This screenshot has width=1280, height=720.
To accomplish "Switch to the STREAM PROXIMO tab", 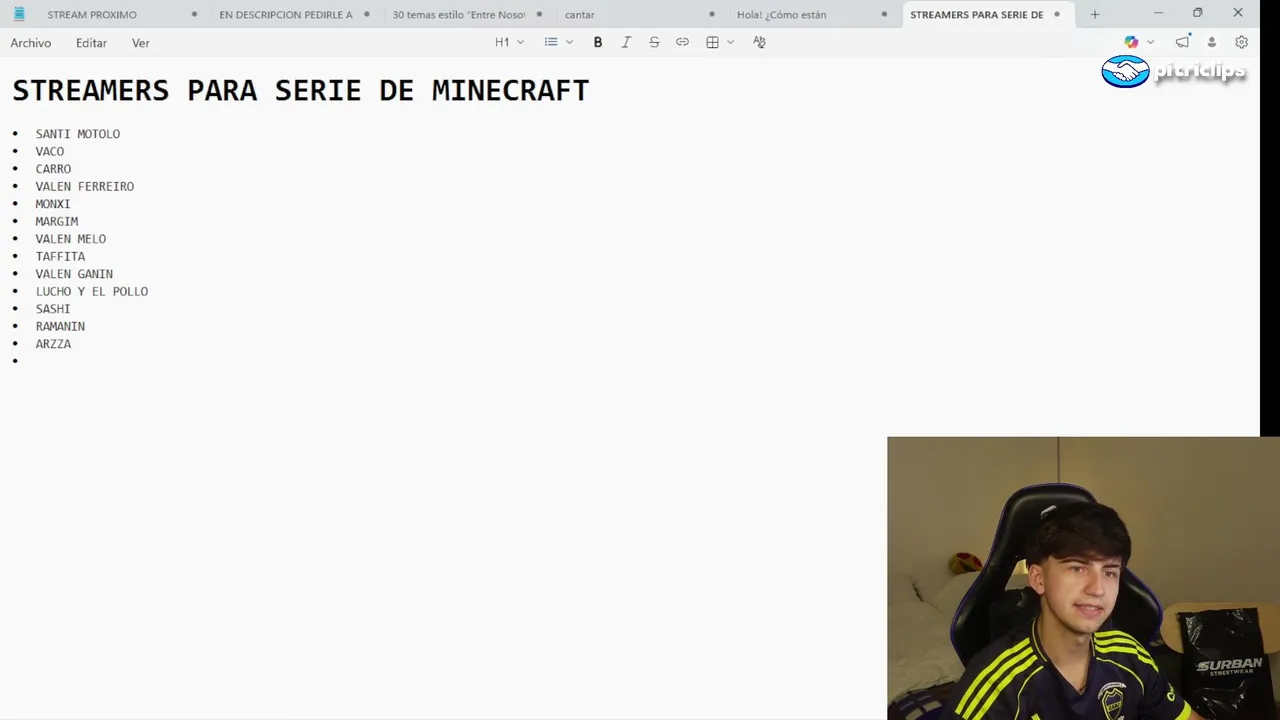I will tap(92, 14).
